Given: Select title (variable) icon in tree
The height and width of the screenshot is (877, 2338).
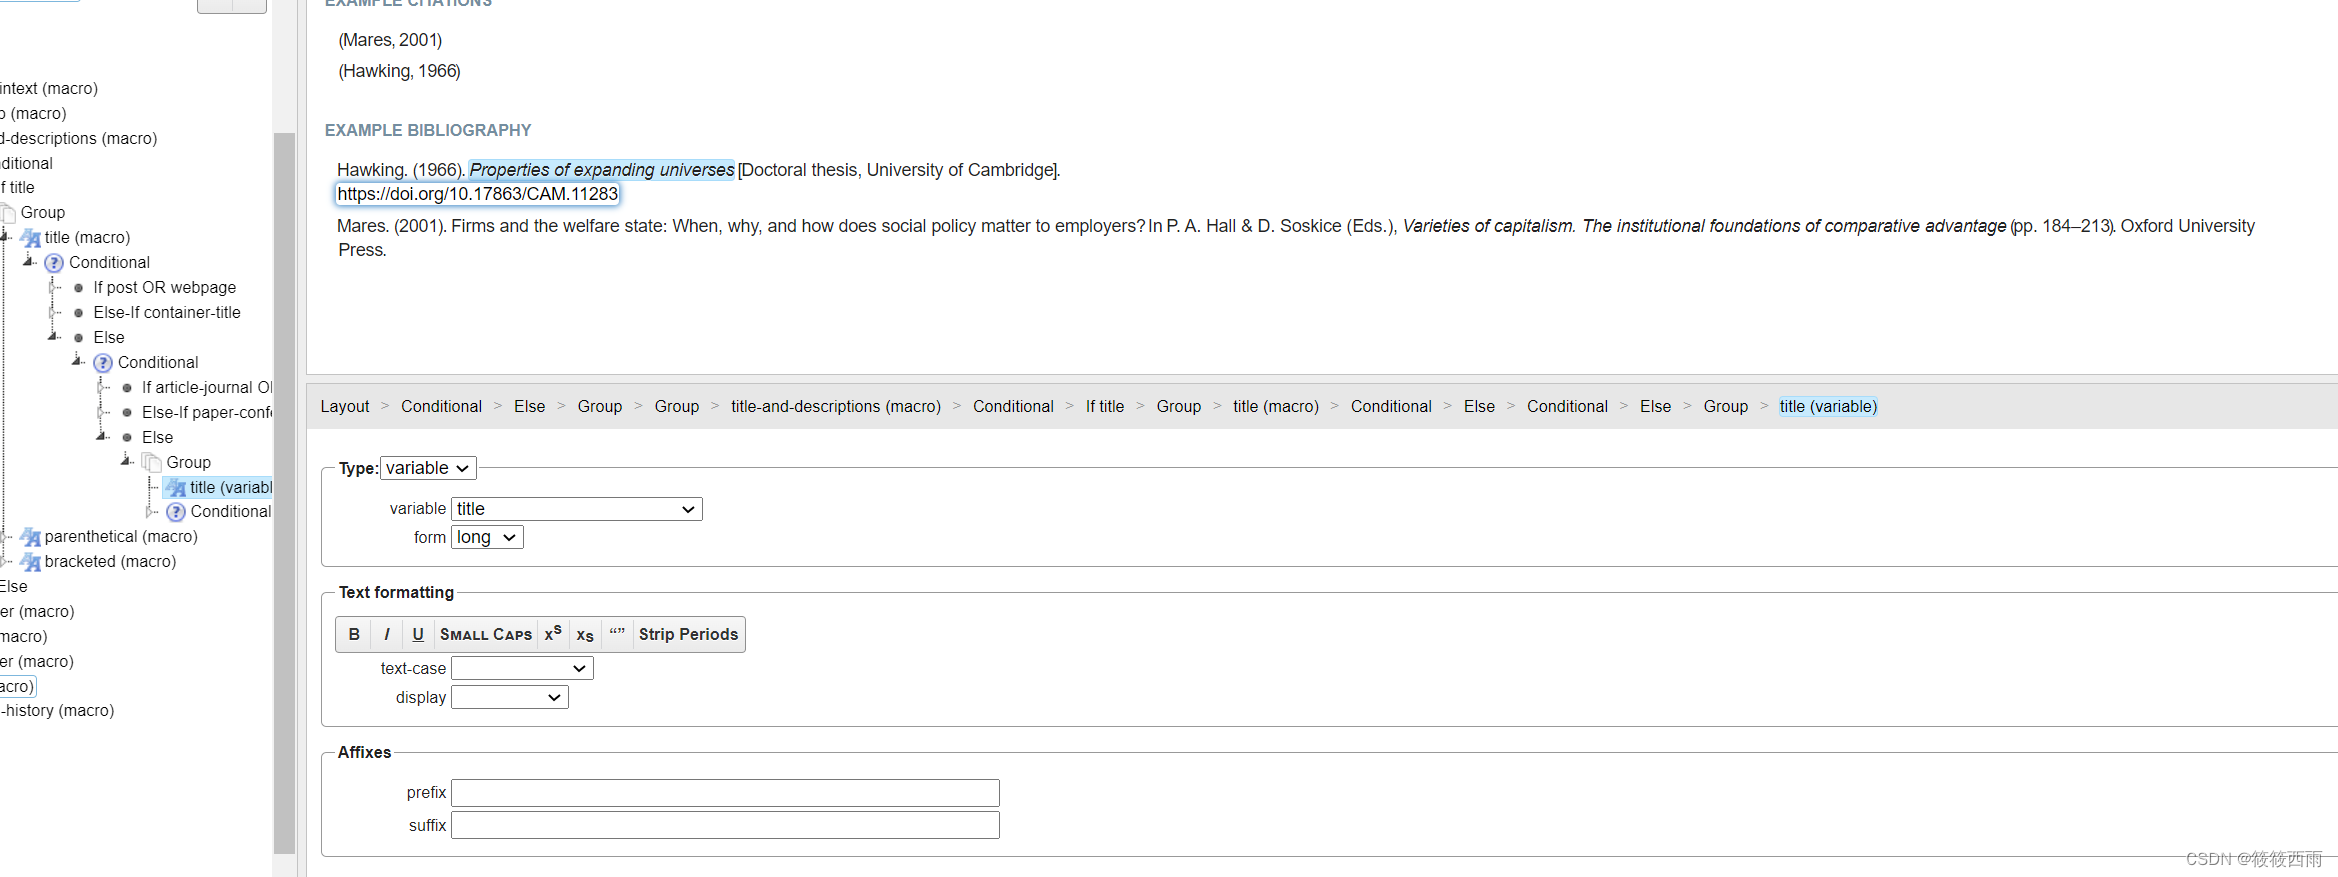Looking at the screenshot, I should point(176,488).
